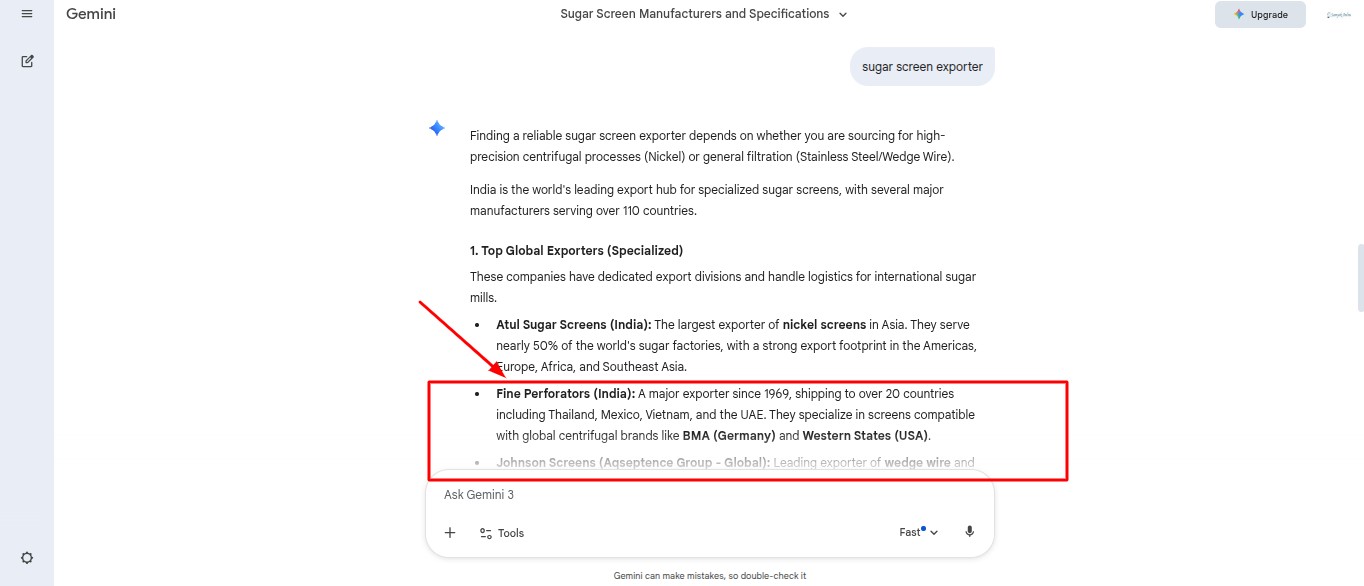Click the bold "Western States (USA)" text
The image size is (1364, 586).
coord(865,436)
